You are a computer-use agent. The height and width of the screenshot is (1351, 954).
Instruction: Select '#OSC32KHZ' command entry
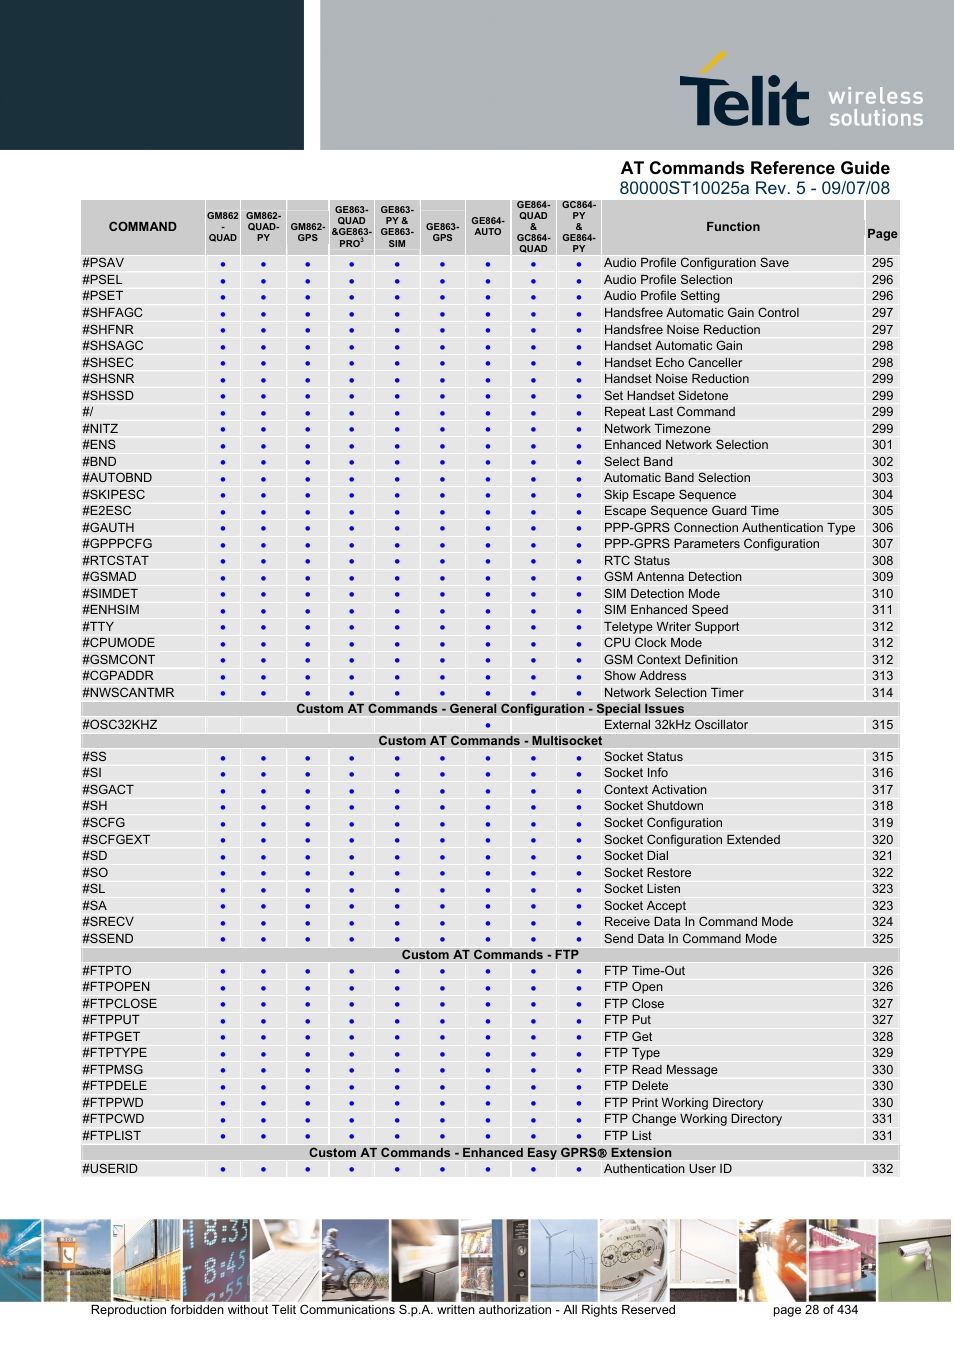(120, 725)
